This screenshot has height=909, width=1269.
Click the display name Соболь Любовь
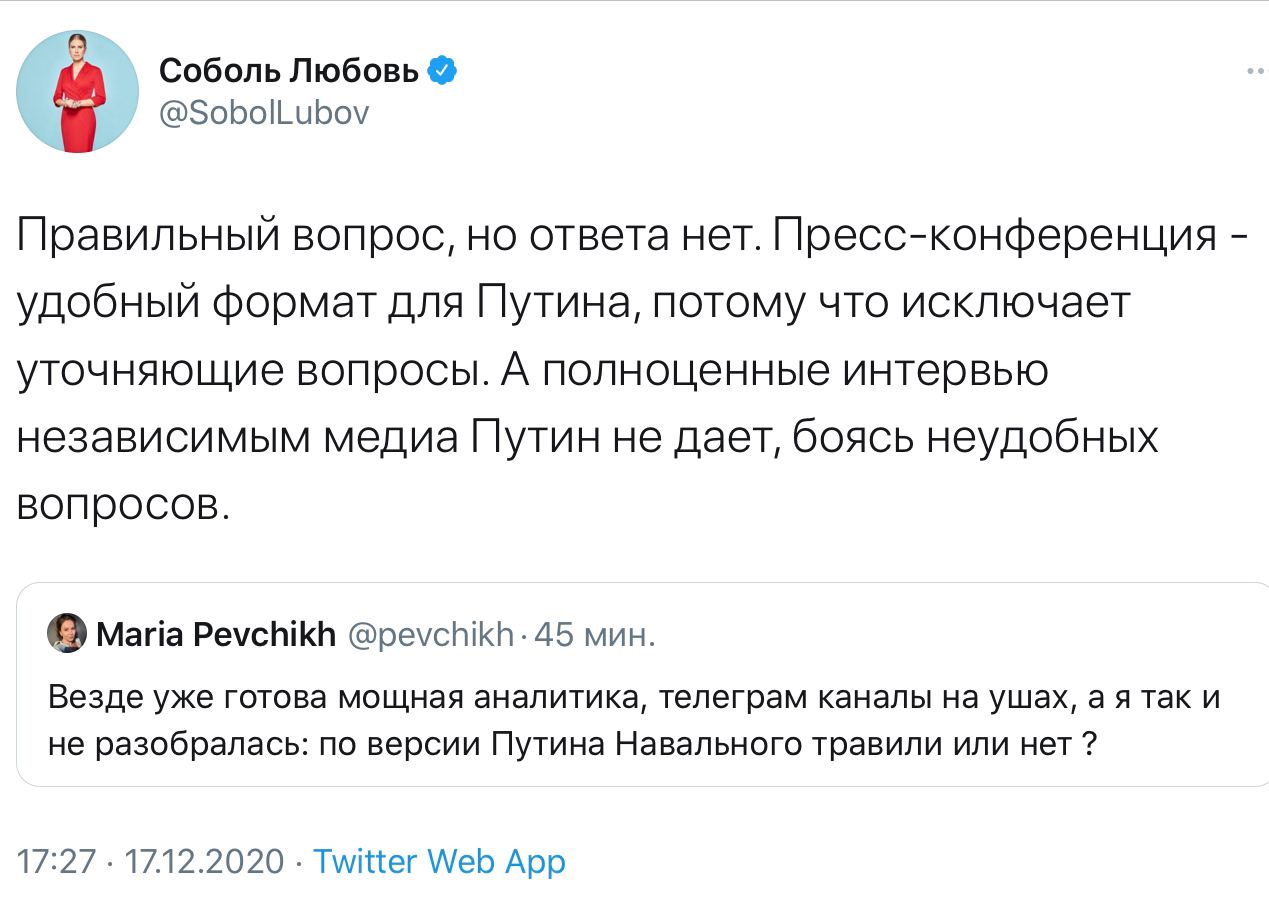click(x=289, y=71)
